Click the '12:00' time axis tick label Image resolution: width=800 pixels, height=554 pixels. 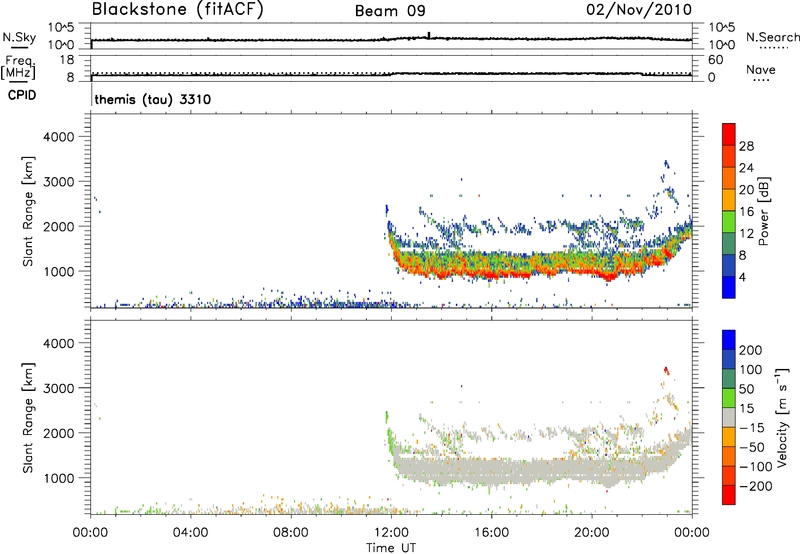click(x=391, y=533)
